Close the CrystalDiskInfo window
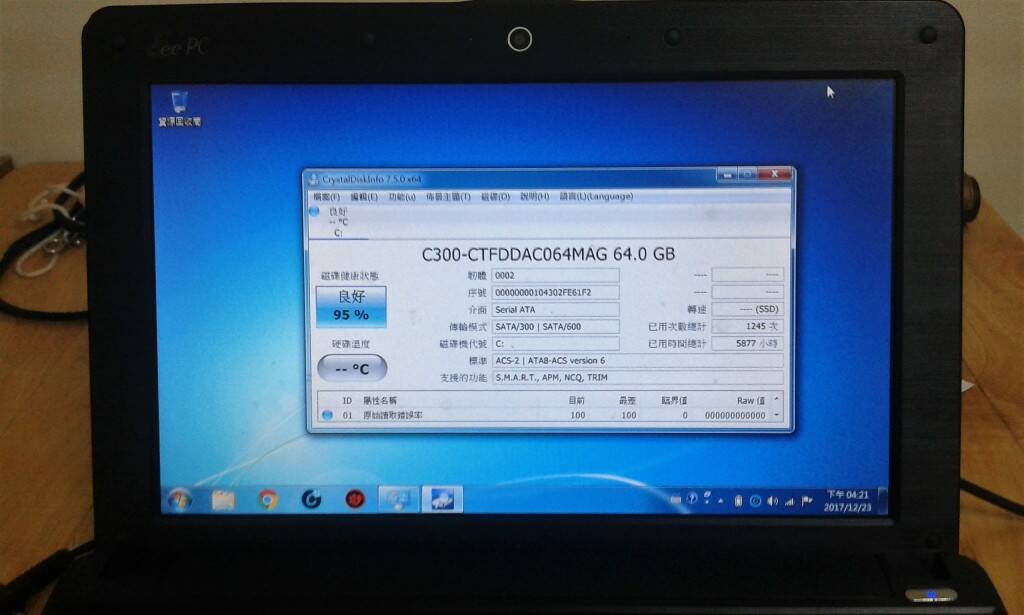This screenshot has width=1024, height=615. (x=774, y=174)
